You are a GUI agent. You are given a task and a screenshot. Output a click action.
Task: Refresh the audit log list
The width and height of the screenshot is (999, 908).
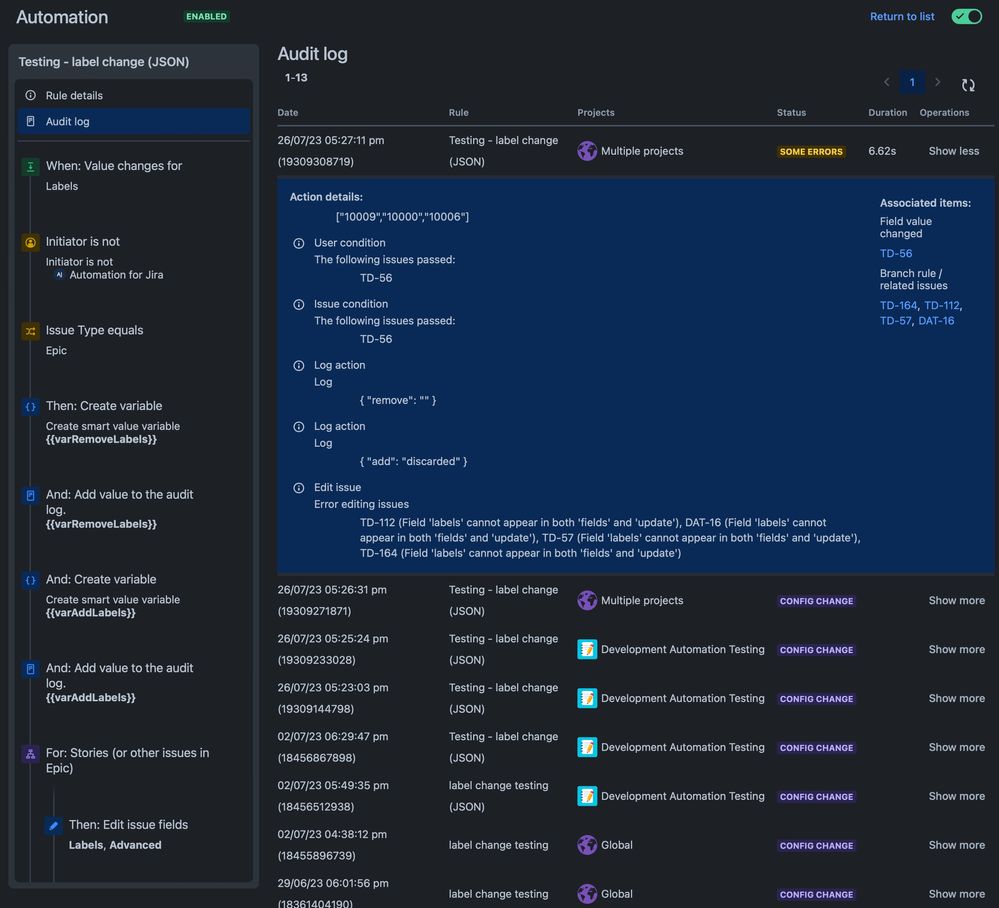point(968,85)
